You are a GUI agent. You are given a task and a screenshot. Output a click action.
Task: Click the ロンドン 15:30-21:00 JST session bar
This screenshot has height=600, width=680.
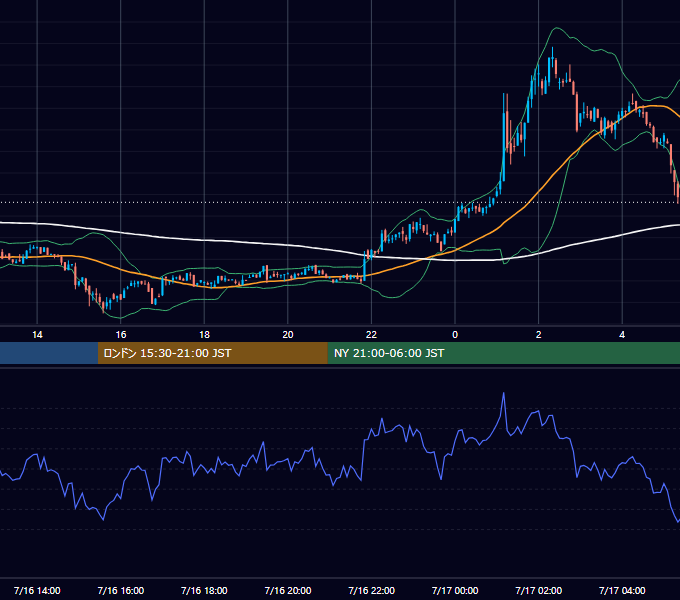212,353
